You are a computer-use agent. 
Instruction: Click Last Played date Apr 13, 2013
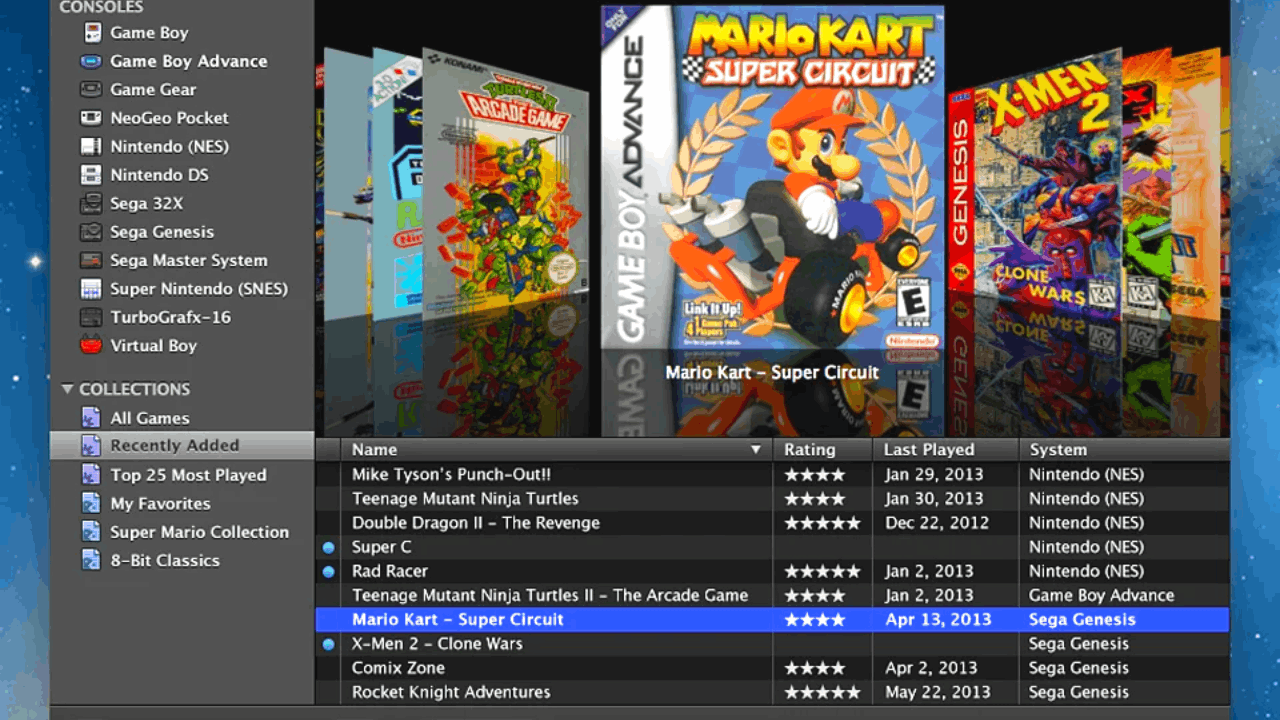click(938, 620)
